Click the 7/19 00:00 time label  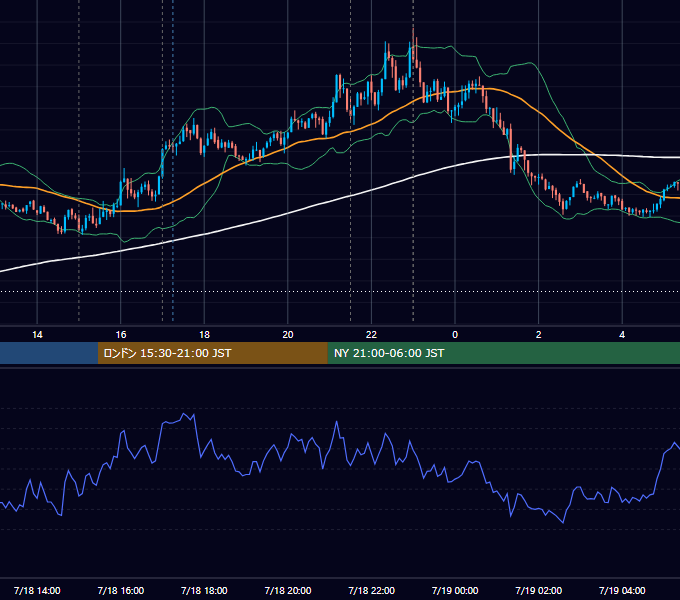[455, 590]
